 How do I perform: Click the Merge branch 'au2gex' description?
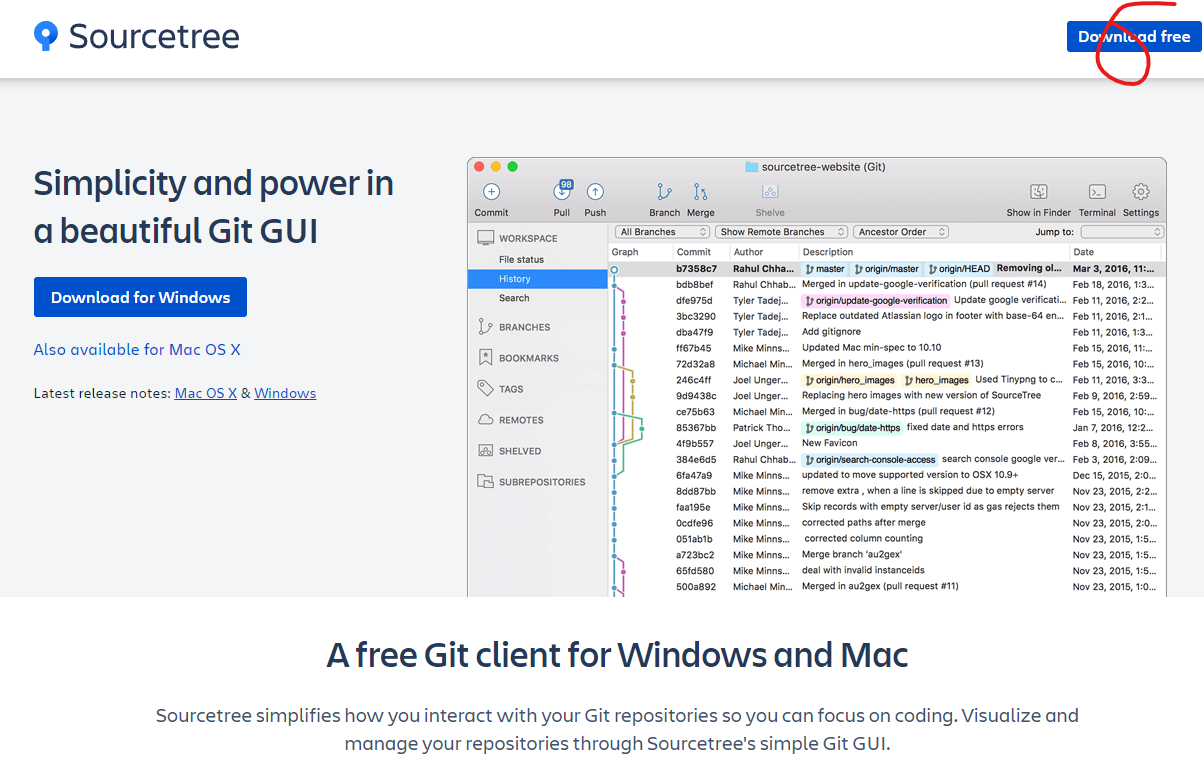tap(852, 554)
